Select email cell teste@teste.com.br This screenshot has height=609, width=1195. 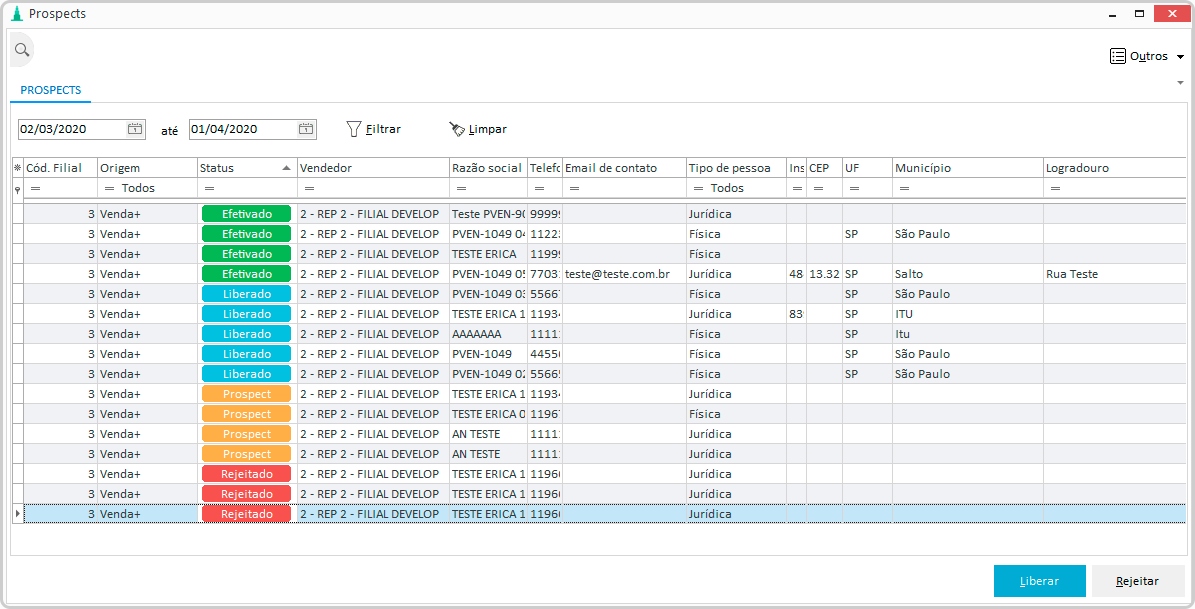click(x=624, y=274)
